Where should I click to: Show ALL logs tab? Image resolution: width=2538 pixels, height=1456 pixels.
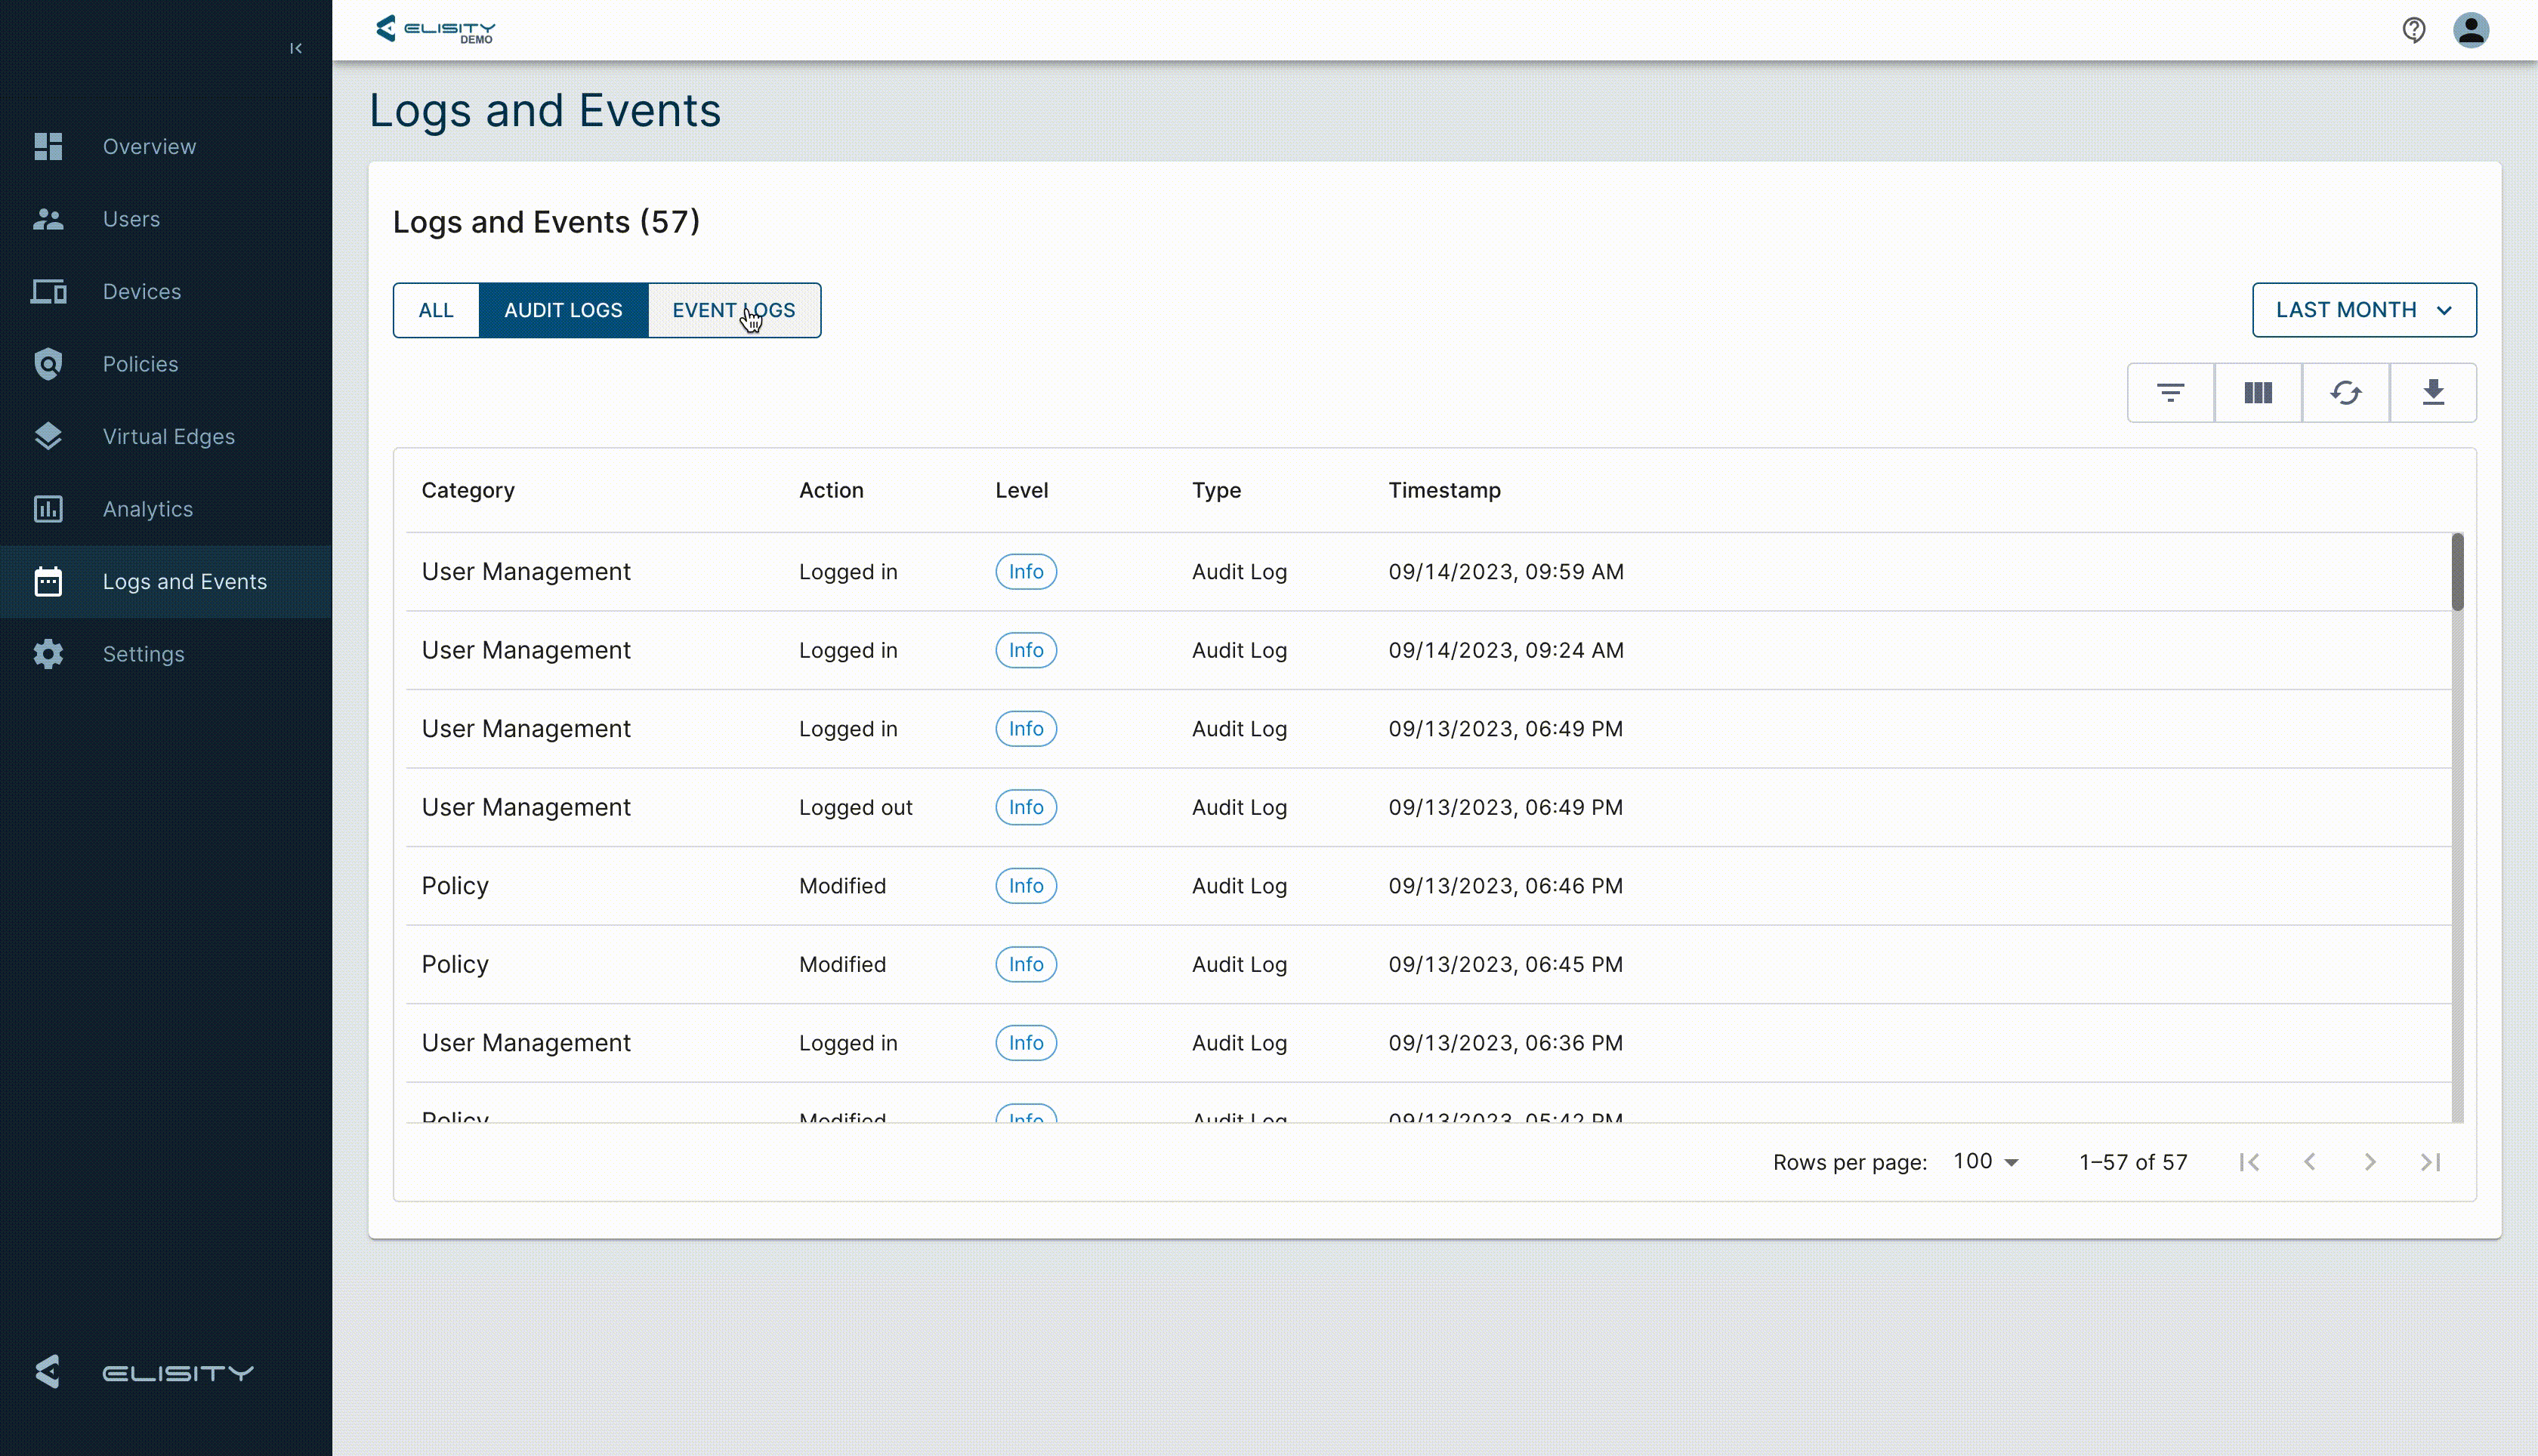pyautogui.click(x=436, y=310)
